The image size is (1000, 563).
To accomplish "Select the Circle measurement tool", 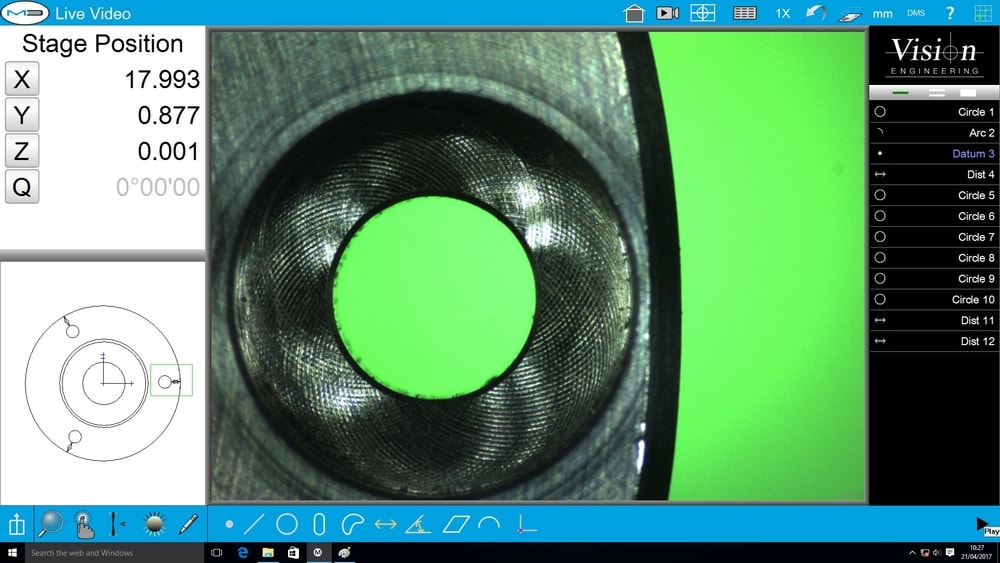I will [x=287, y=524].
